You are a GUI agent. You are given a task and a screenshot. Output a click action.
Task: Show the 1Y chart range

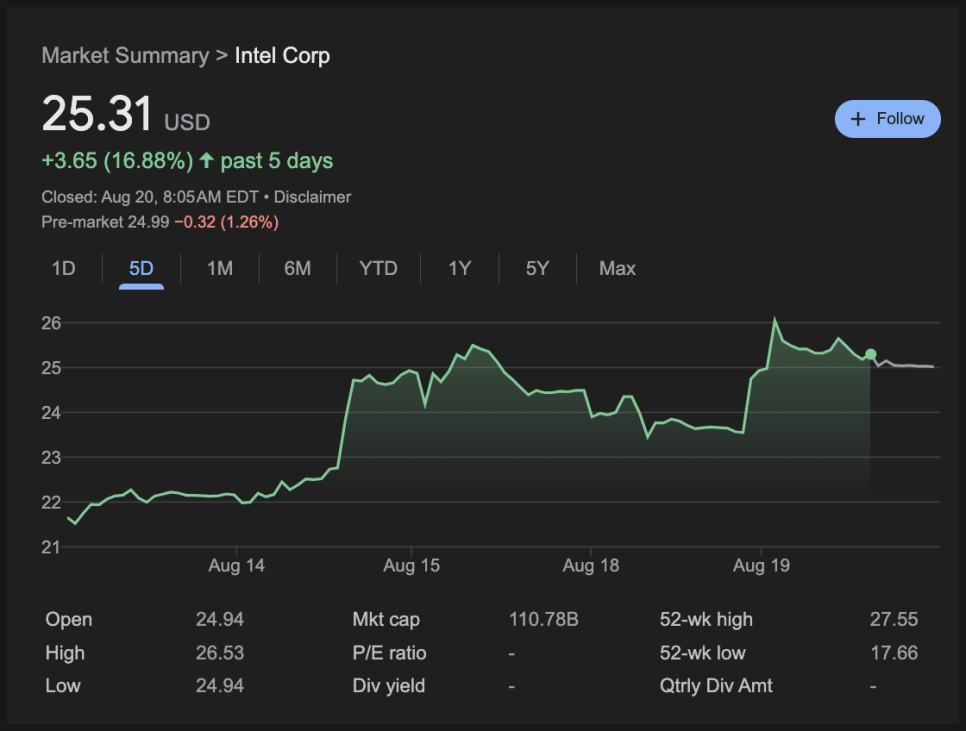tap(460, 269)
